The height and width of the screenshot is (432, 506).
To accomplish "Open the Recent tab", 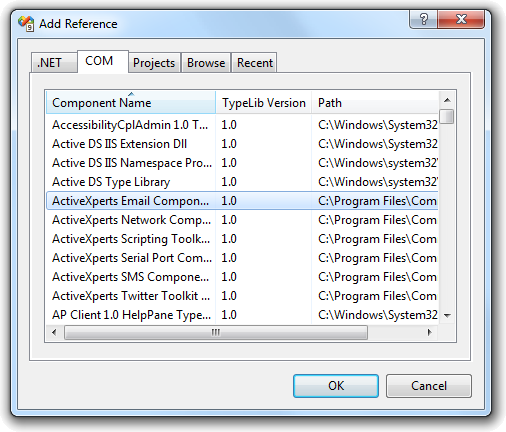I will tap(255, 63).
